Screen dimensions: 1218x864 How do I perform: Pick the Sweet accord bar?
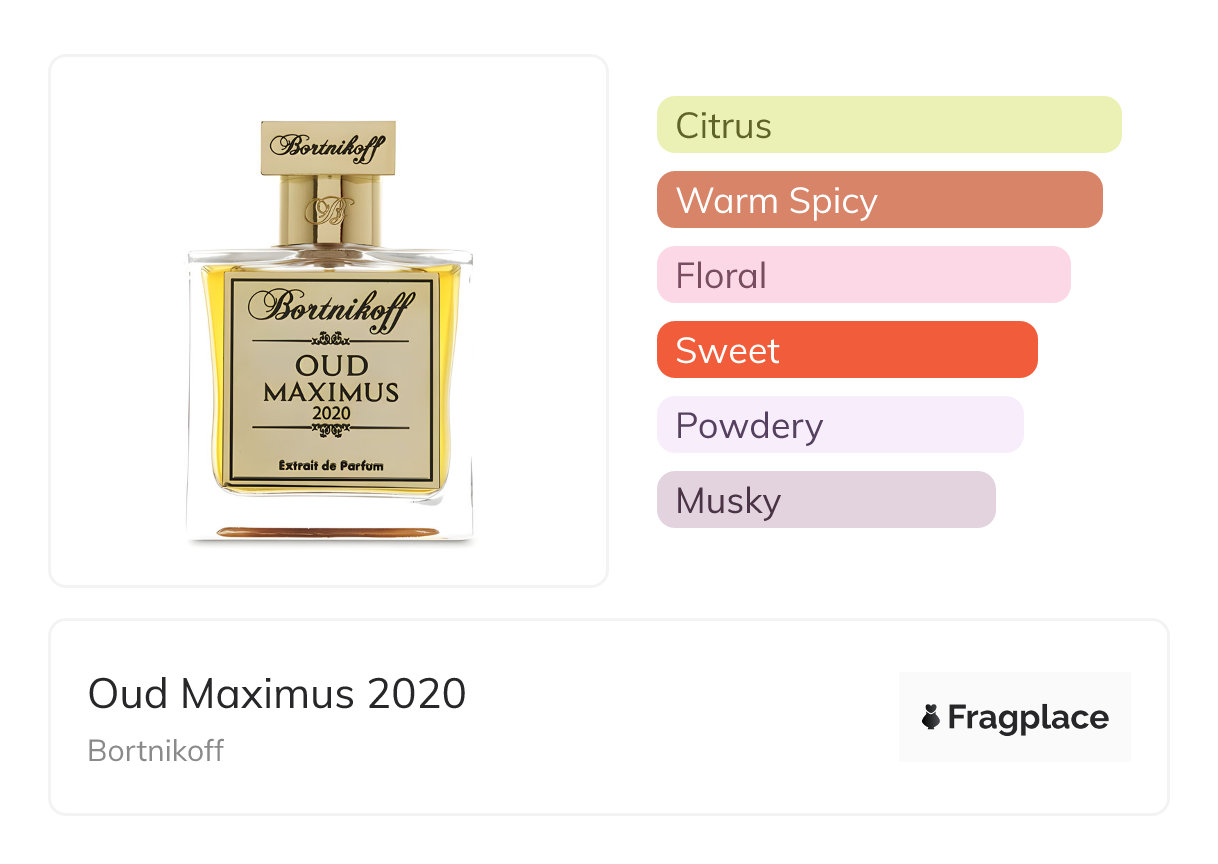click(847, 350)
